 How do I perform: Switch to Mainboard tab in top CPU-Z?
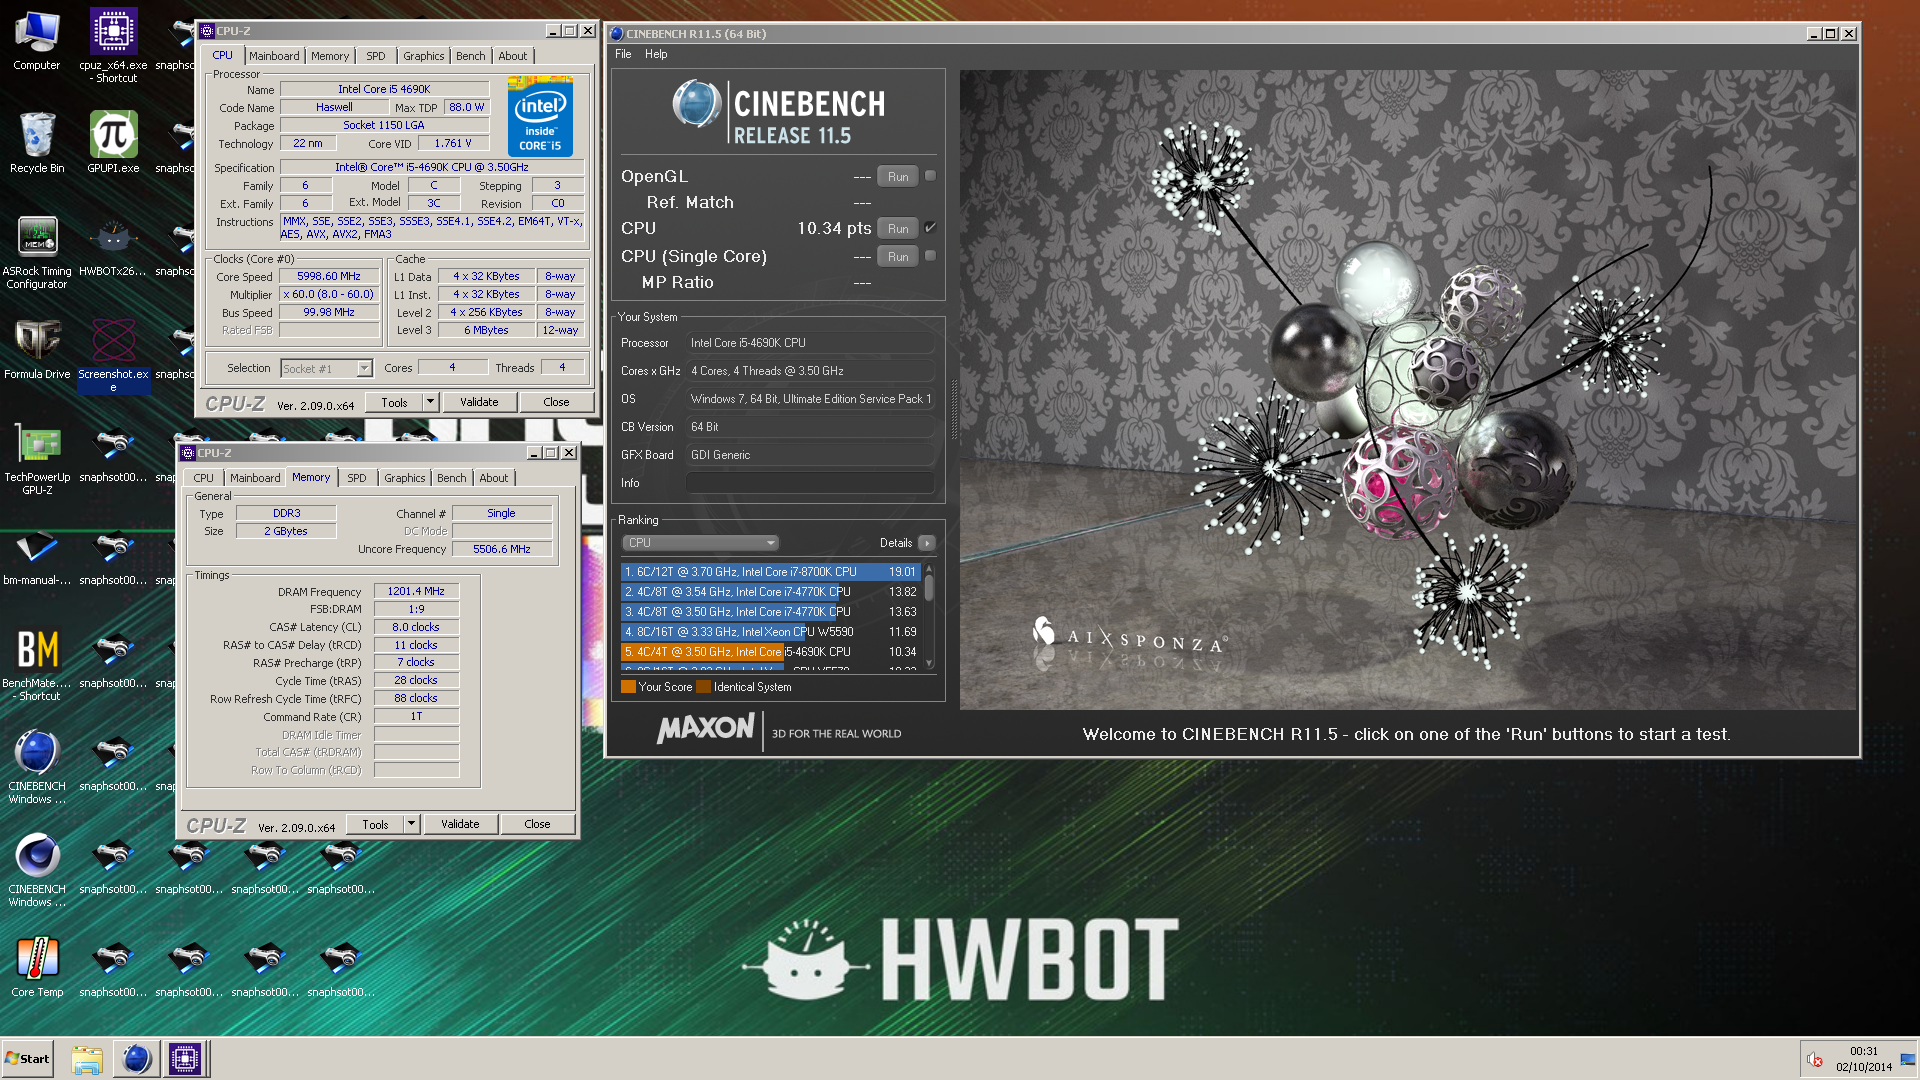click(x=274, y=56)
